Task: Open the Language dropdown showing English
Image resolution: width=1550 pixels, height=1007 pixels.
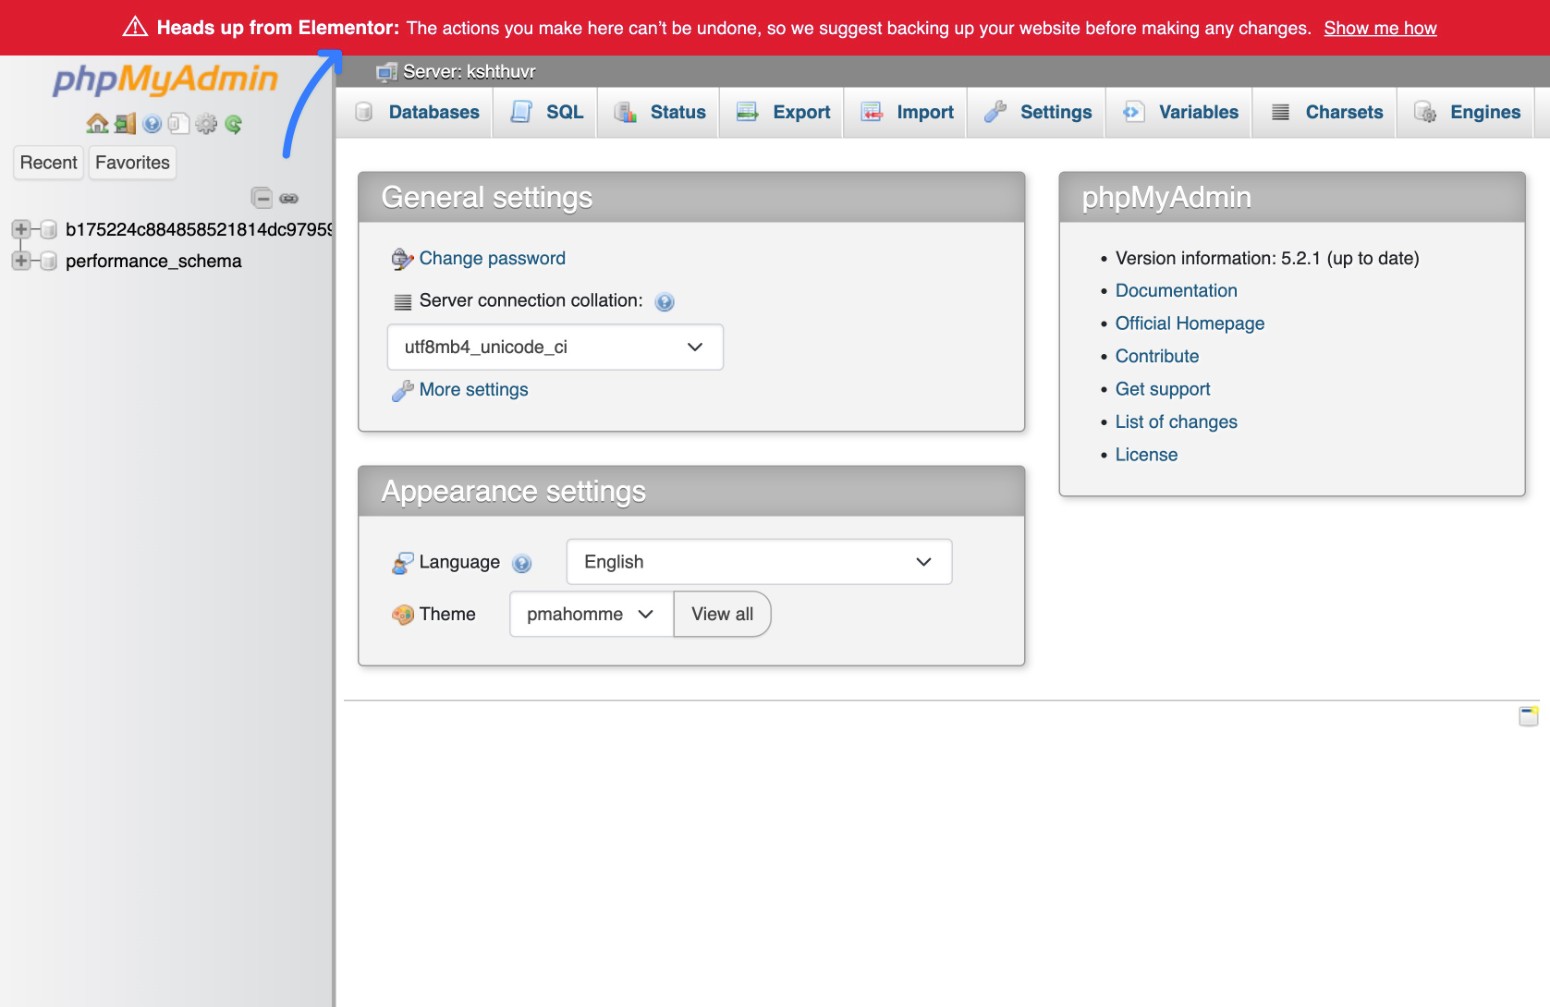Action: (x=759, y=562)
